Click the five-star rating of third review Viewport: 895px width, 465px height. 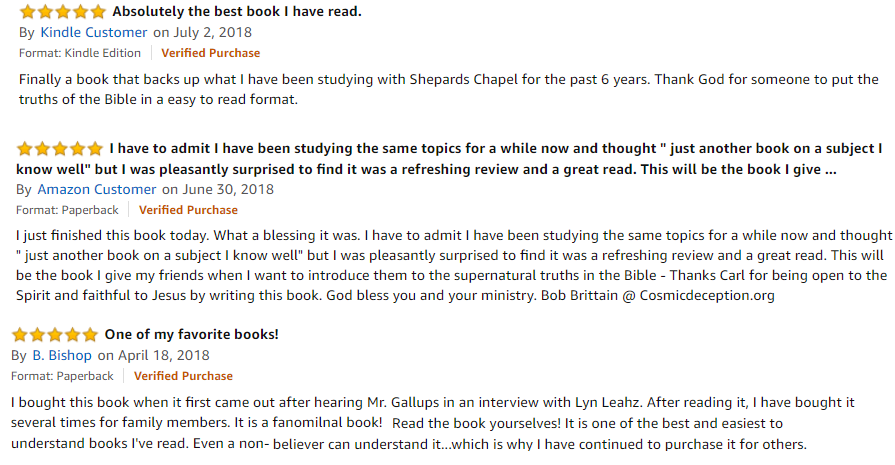(x=55, y=334)
